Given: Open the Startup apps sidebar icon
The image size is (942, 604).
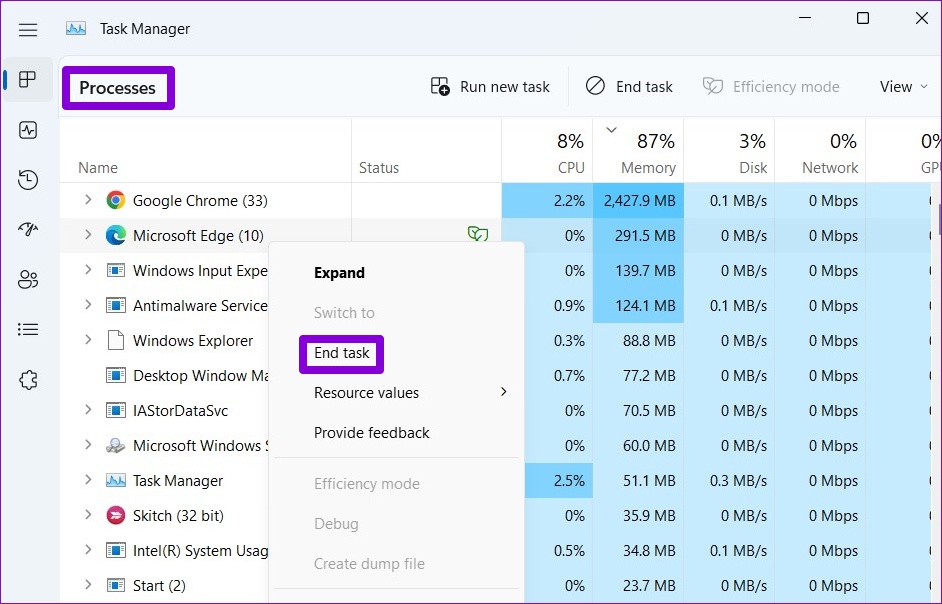Looking at the screenshot, I should (28, 230).
